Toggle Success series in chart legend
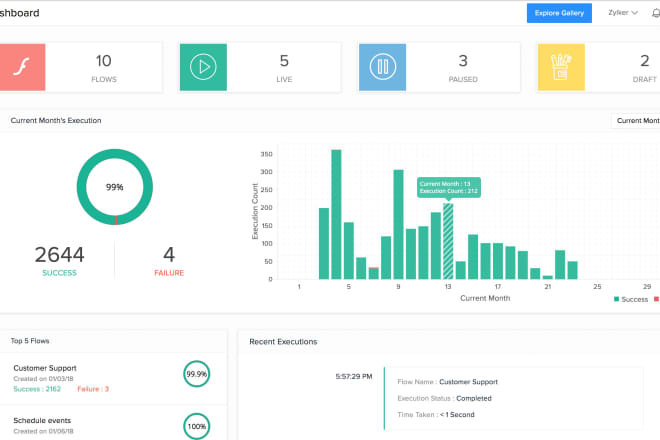The image size is (660, 440). [x=631, y=299]
